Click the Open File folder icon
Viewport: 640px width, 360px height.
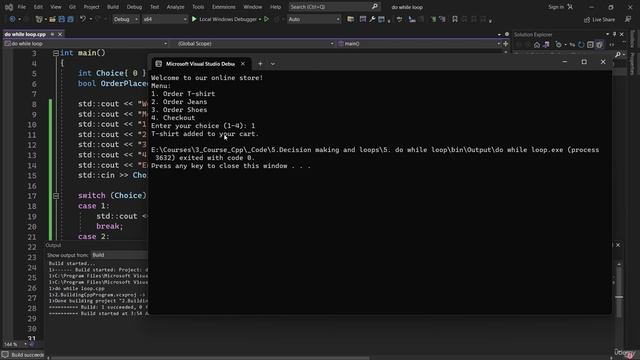click(52, 19)
